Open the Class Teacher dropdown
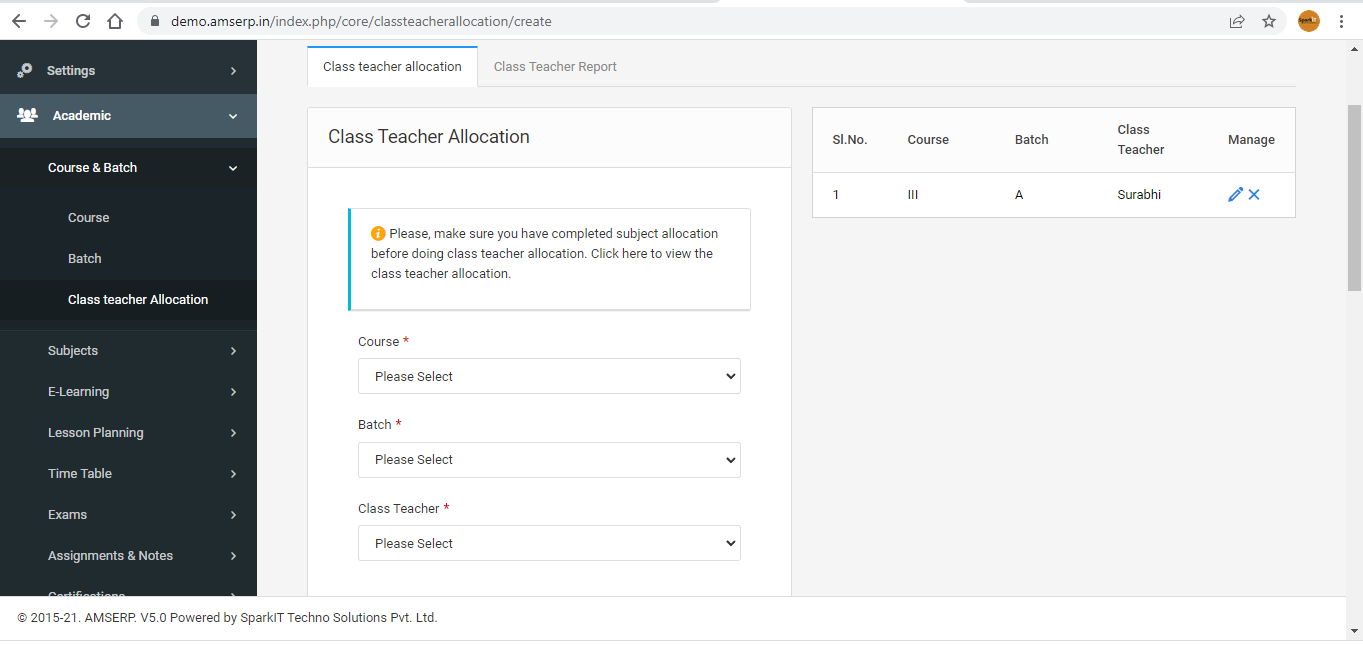Screen dimensions: 1363x645 pyautogui.click(x=549, y=543)
